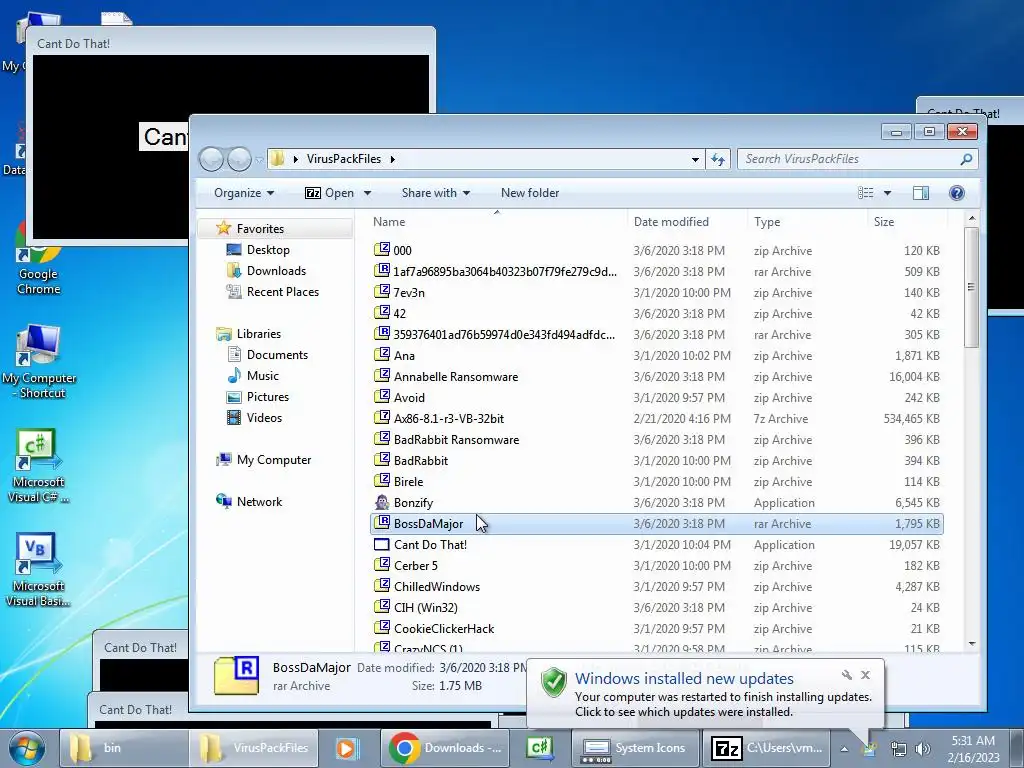The width and height of the screenshot is (1024, 768).
Task: Click the taskbar clock showing 5:31 AM
Action: [973, 749]
